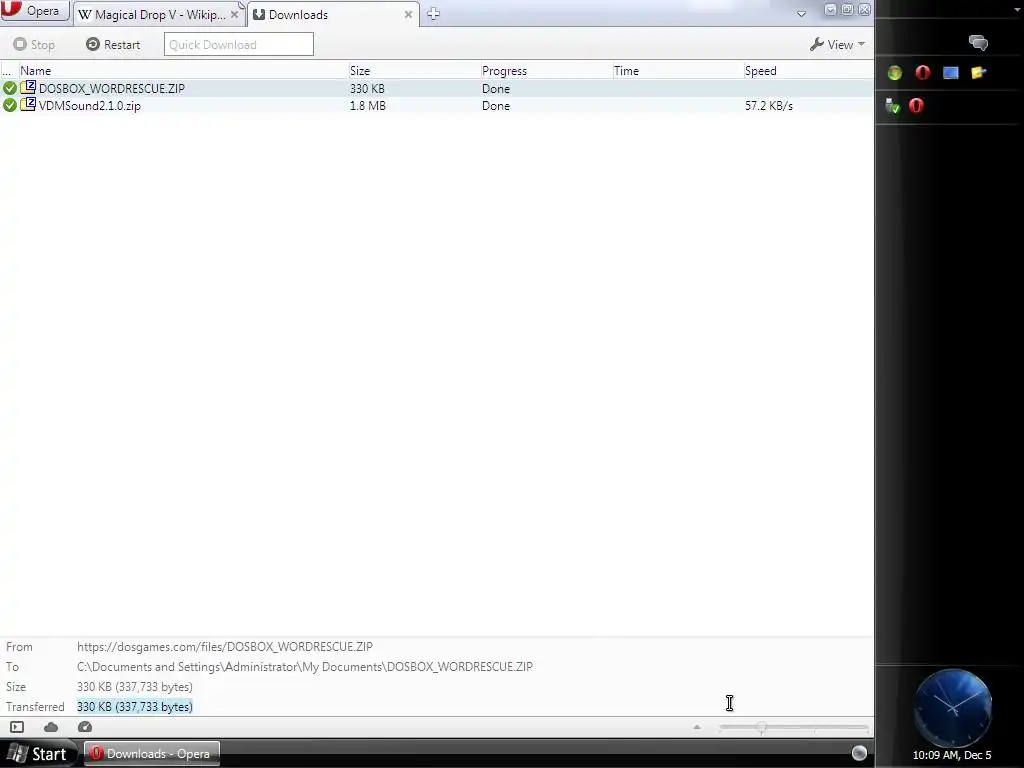The image size is (1024, 768).
Task: Click Done progress for VDMSound2.1.0.zip
Action: point(496,105)
